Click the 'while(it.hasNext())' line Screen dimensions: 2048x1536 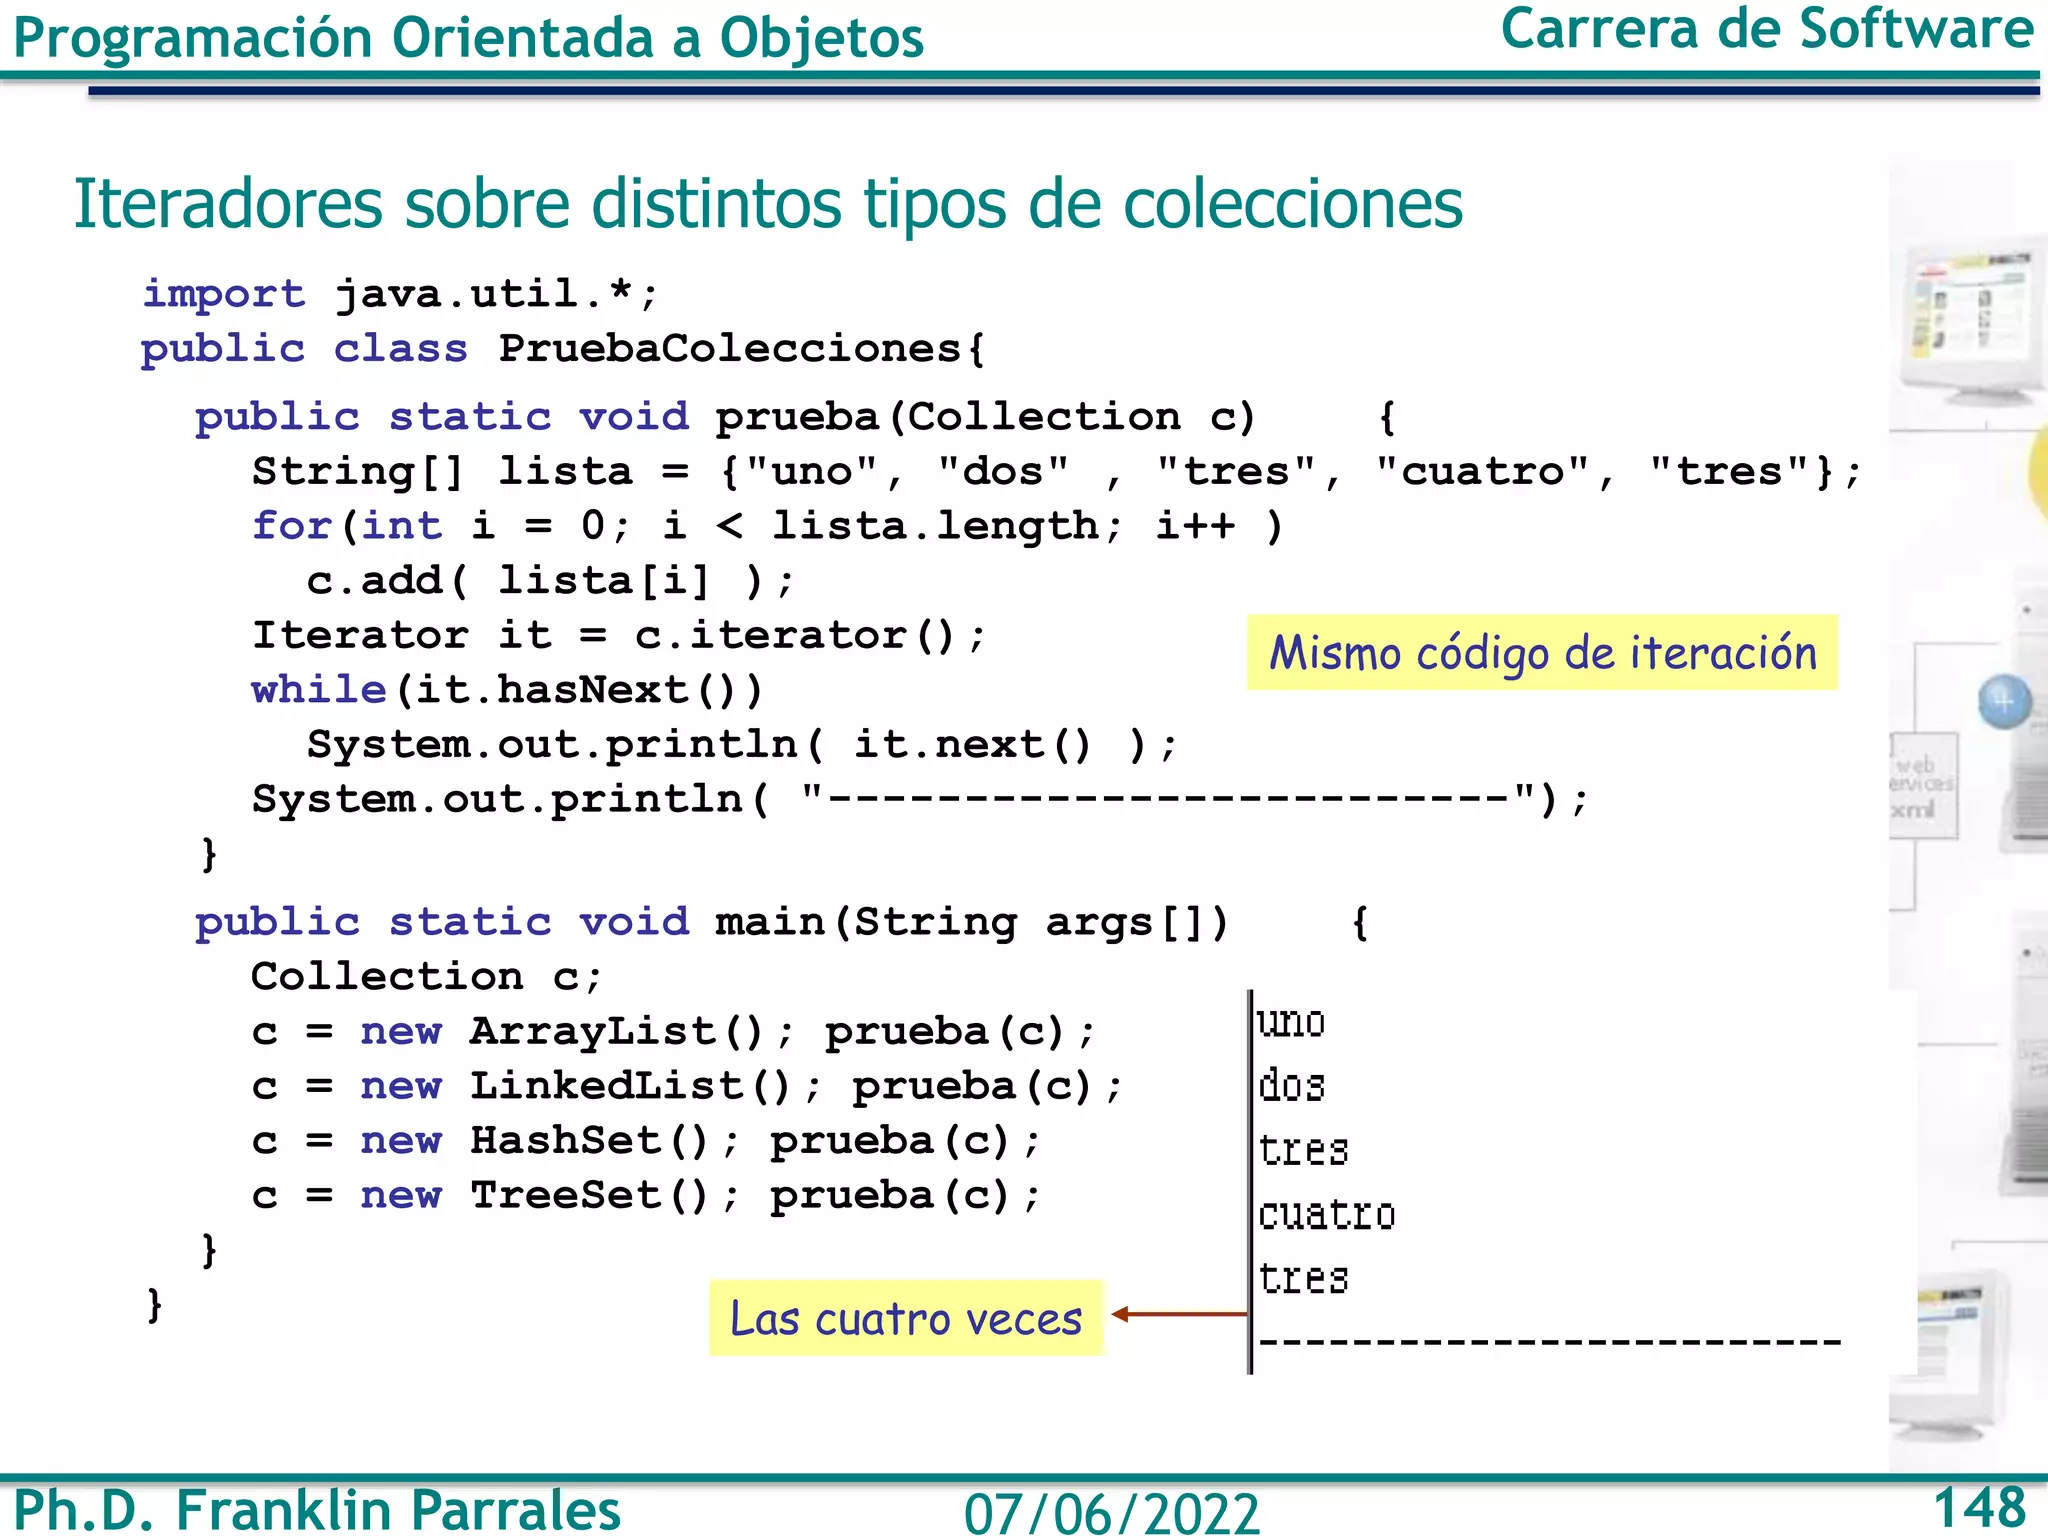[508, 690]
